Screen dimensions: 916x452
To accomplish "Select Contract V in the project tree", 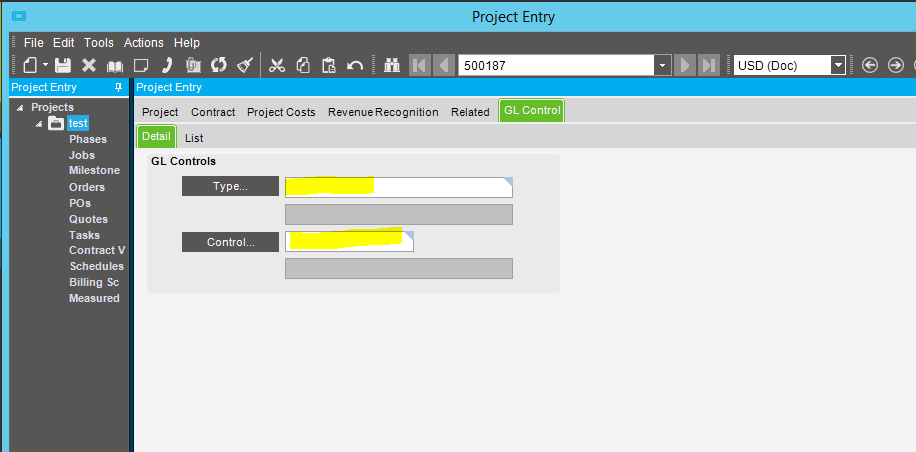I will (97, 250).
